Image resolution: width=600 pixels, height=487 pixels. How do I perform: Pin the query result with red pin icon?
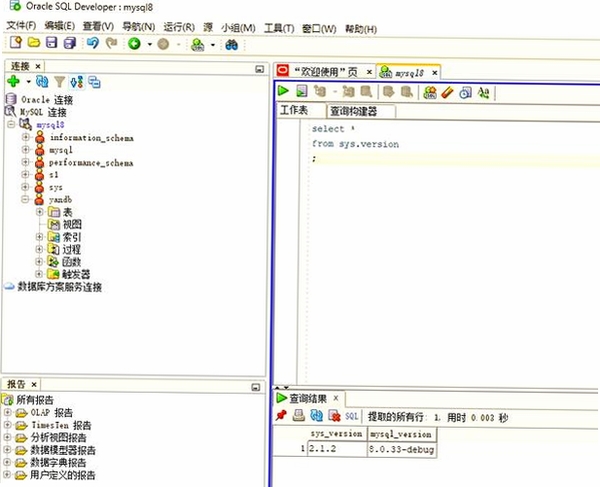[281, 415]
